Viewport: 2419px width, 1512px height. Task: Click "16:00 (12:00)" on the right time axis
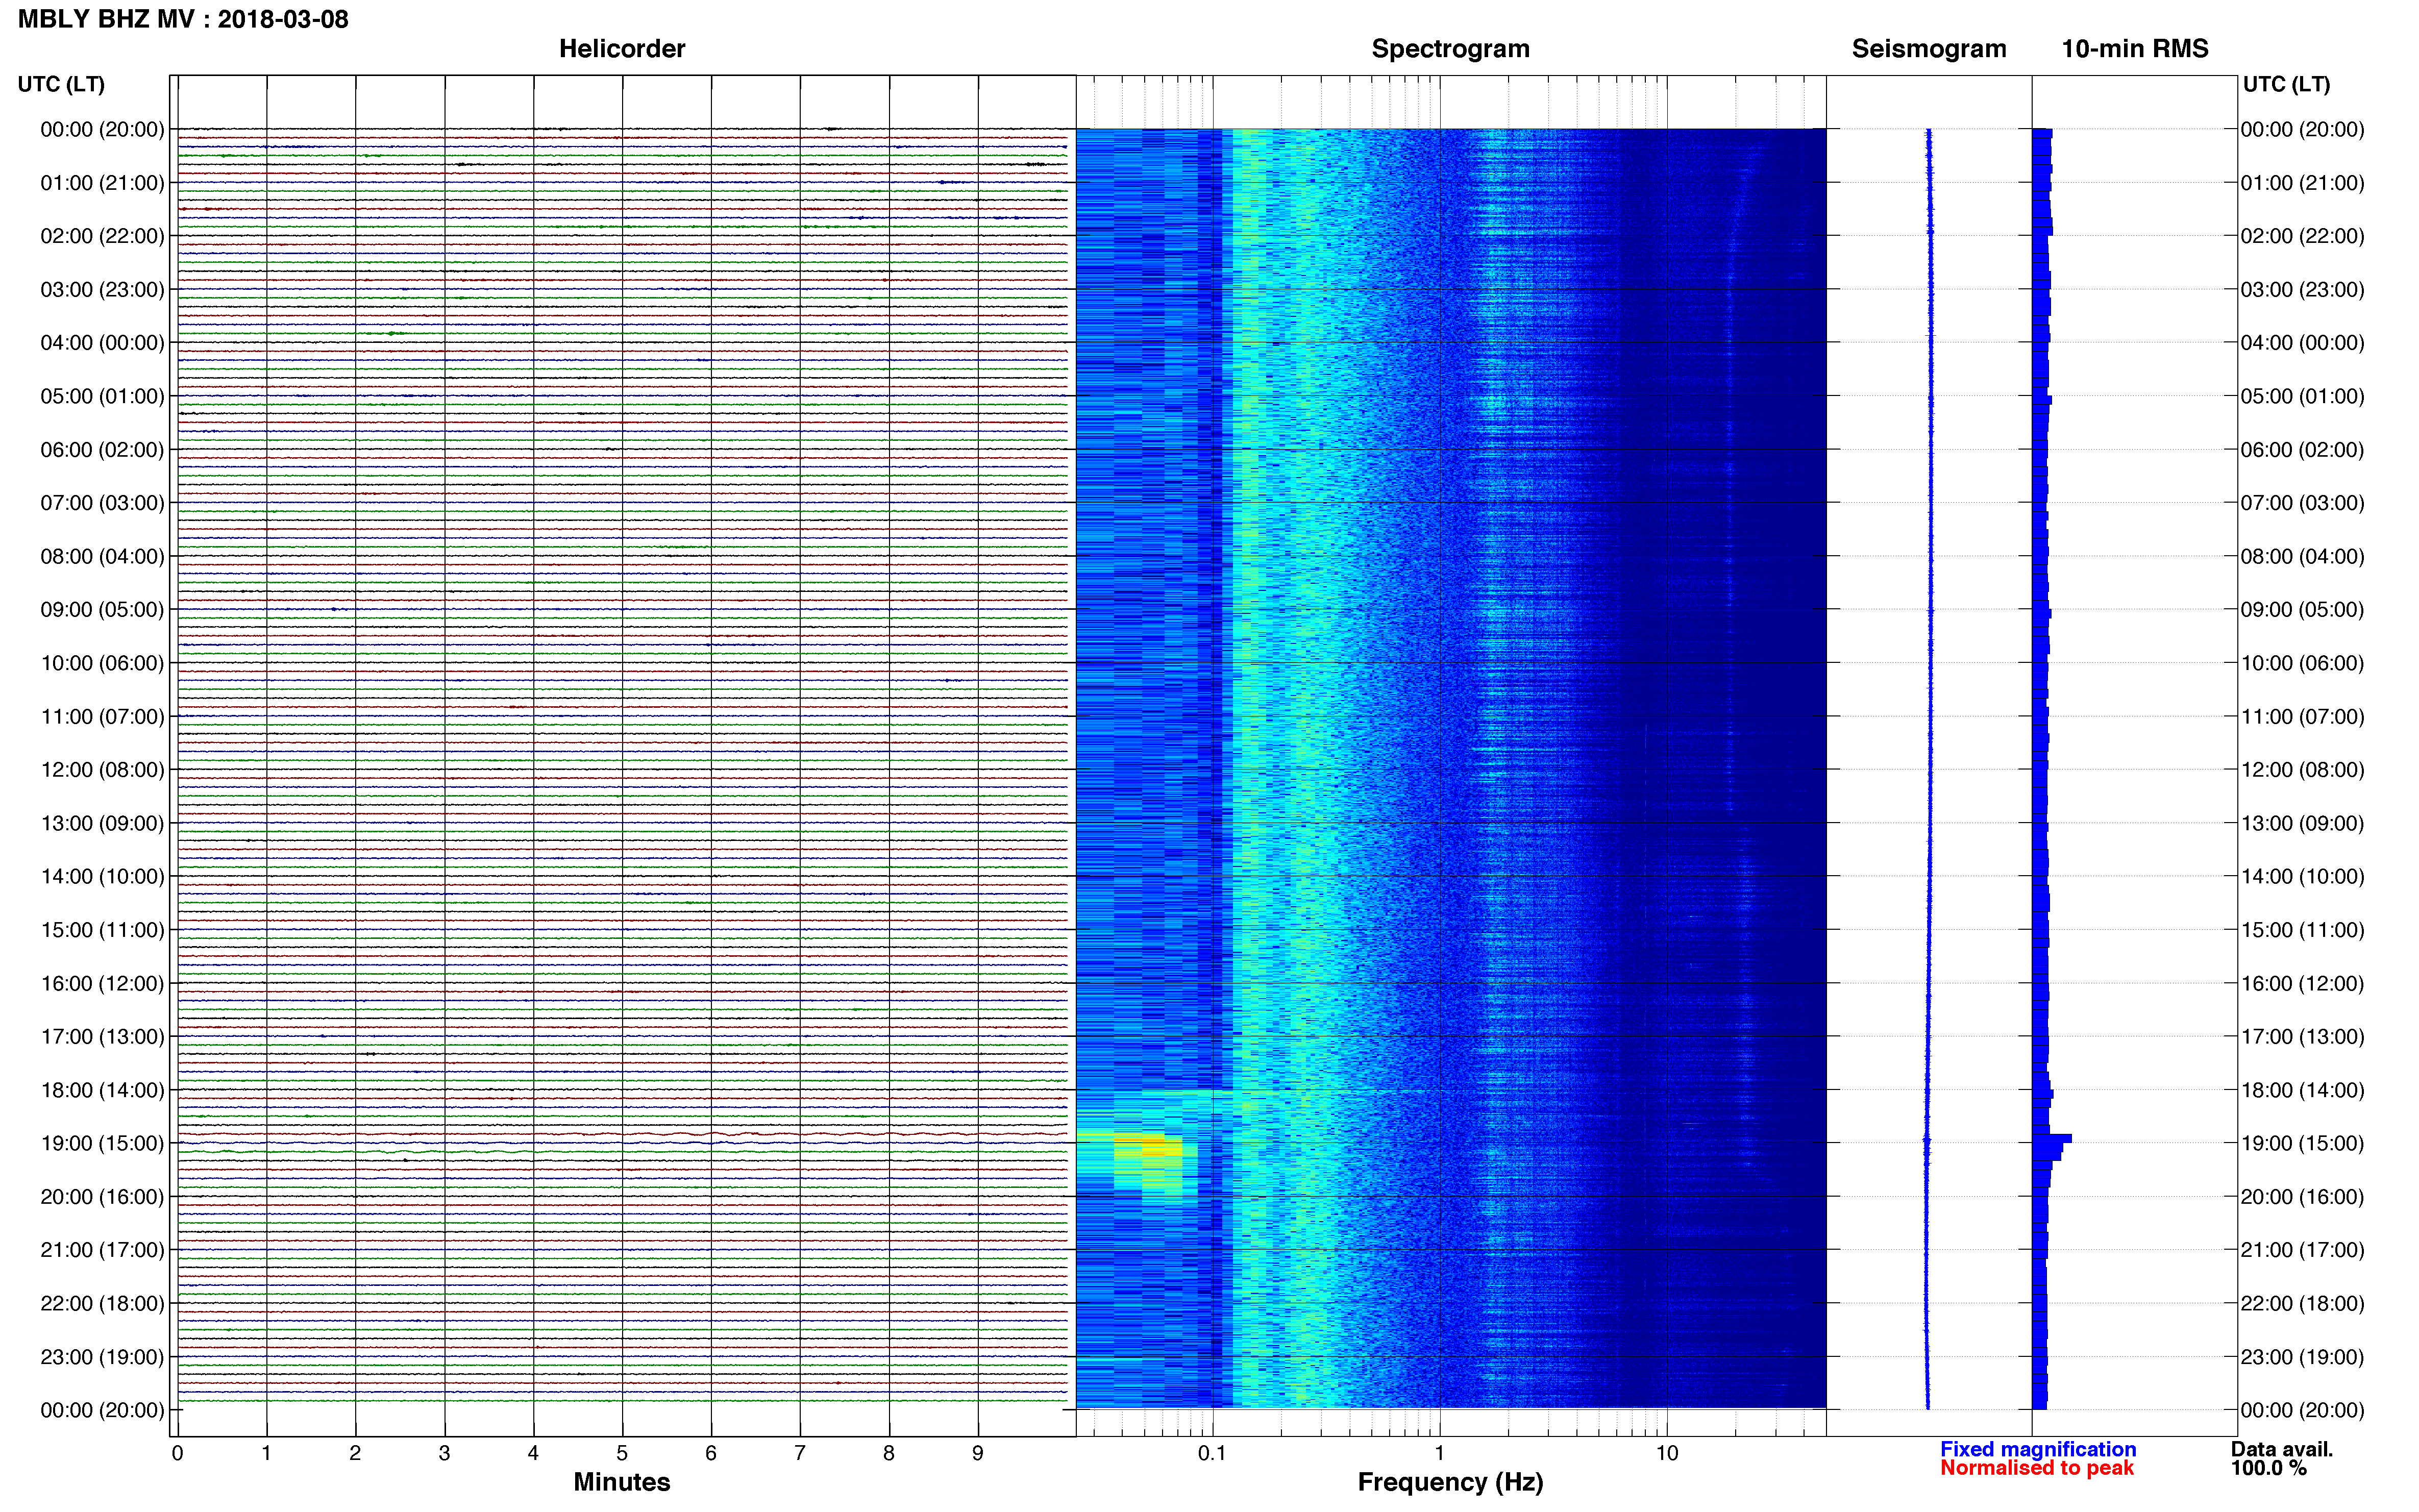(2302, 984)
